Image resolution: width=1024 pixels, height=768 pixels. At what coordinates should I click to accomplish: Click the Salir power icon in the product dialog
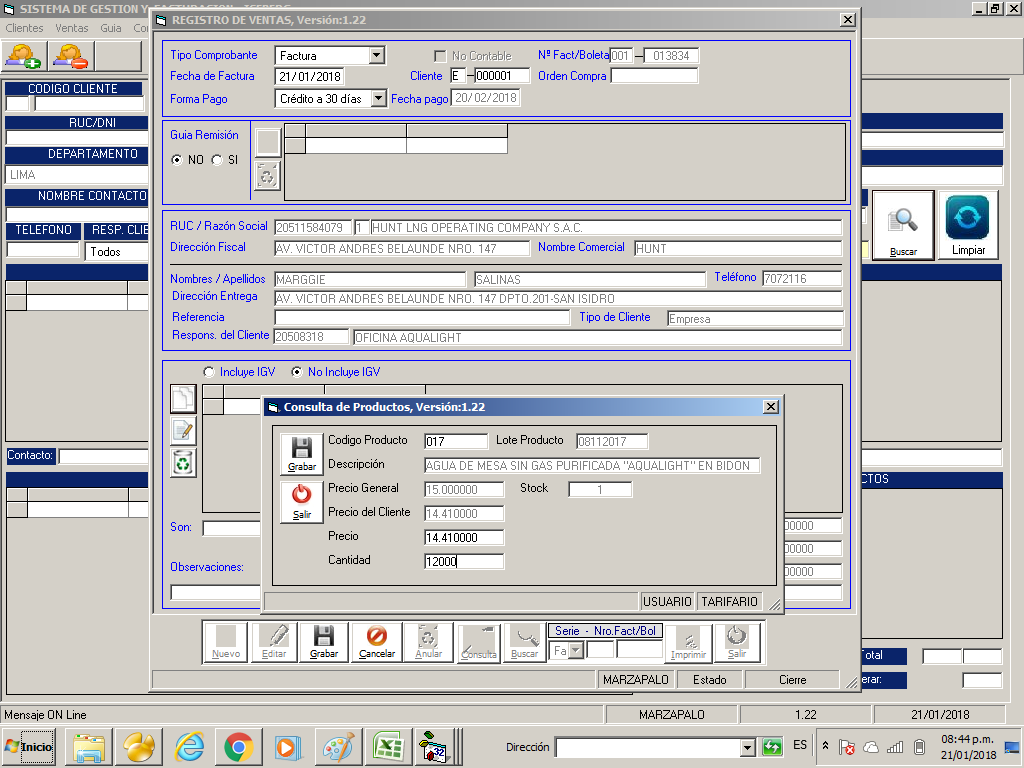(x=301, y=501)
